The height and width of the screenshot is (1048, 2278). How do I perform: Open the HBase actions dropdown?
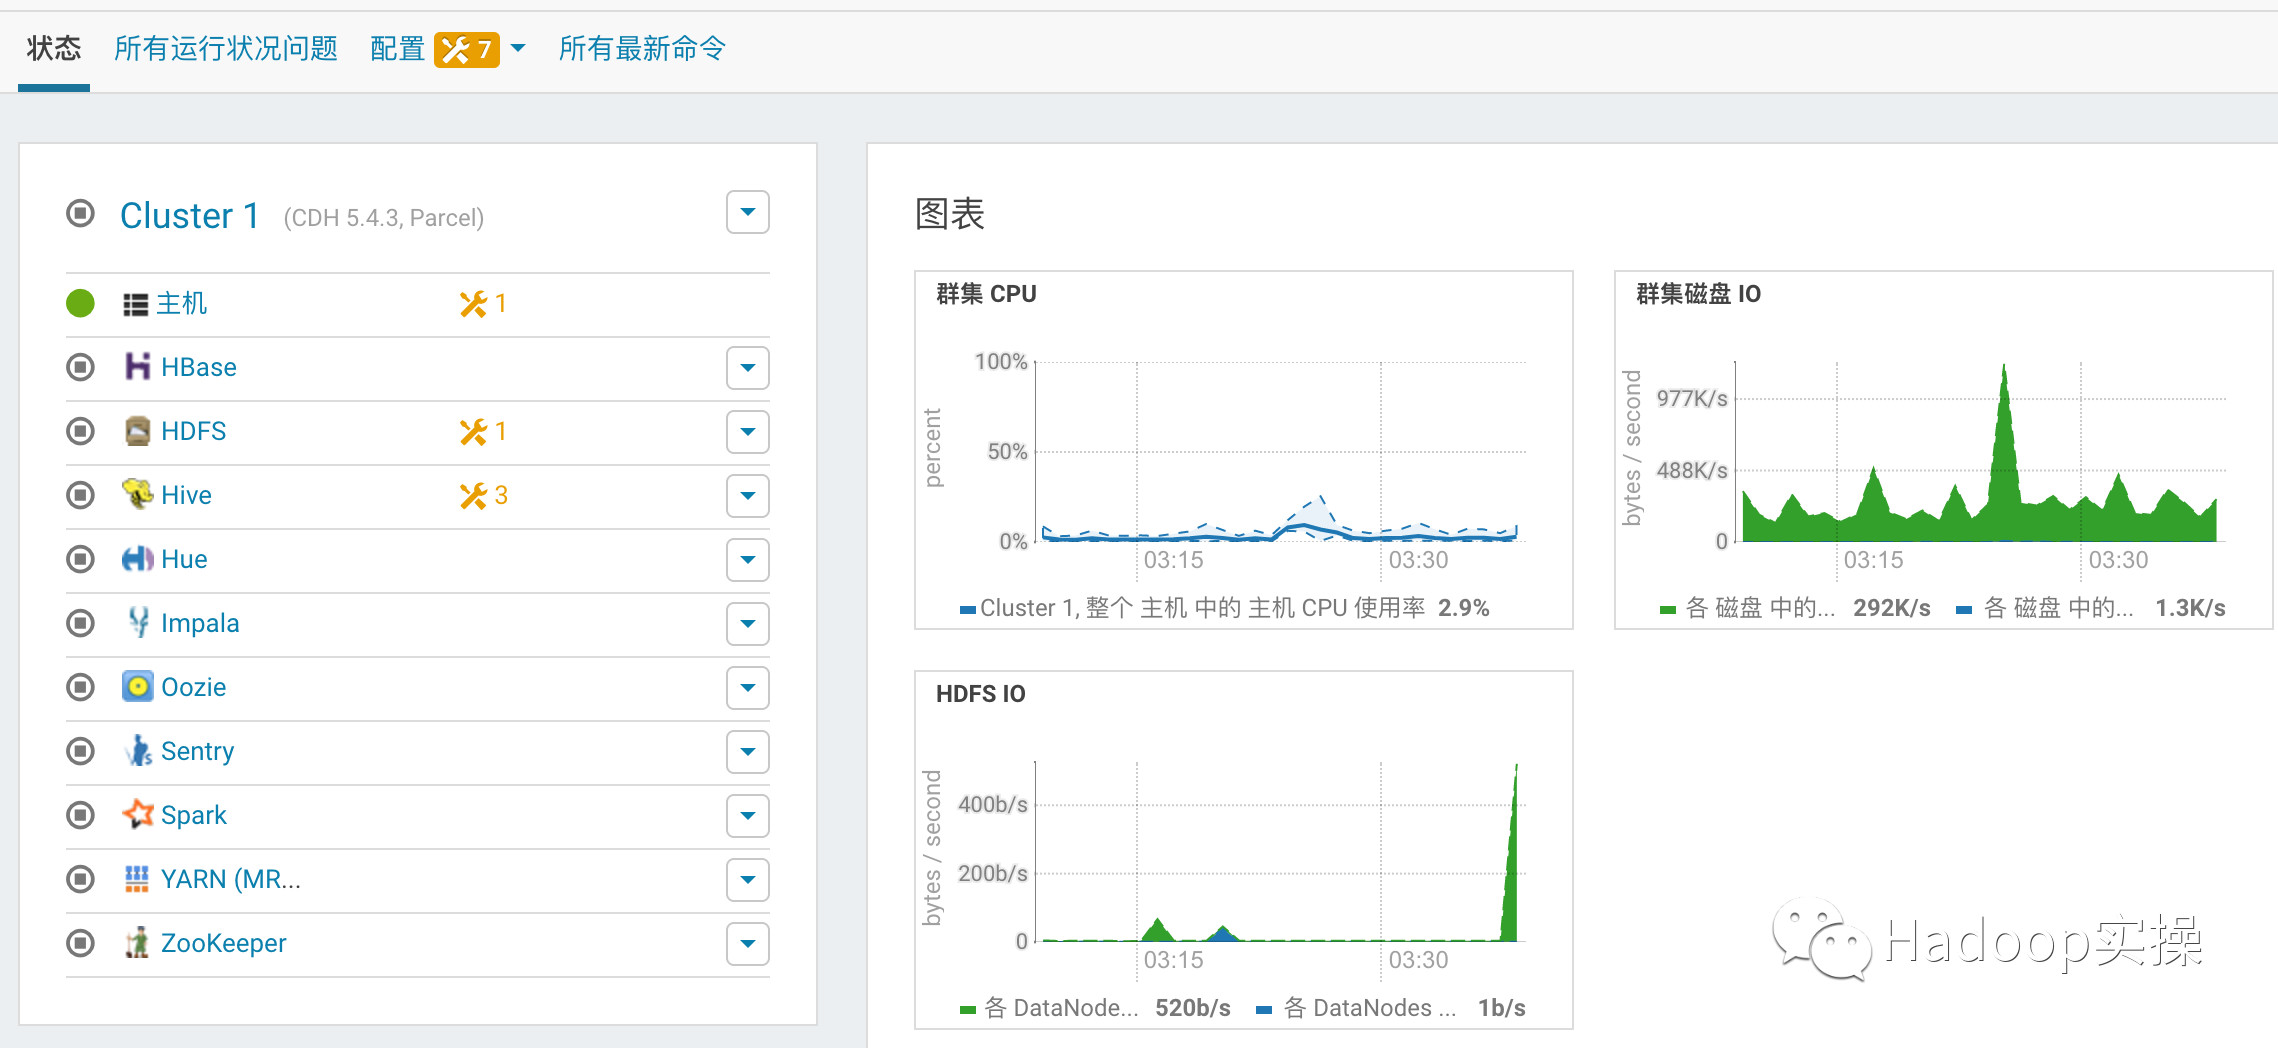pyautogui.click(x=748, y=368)
